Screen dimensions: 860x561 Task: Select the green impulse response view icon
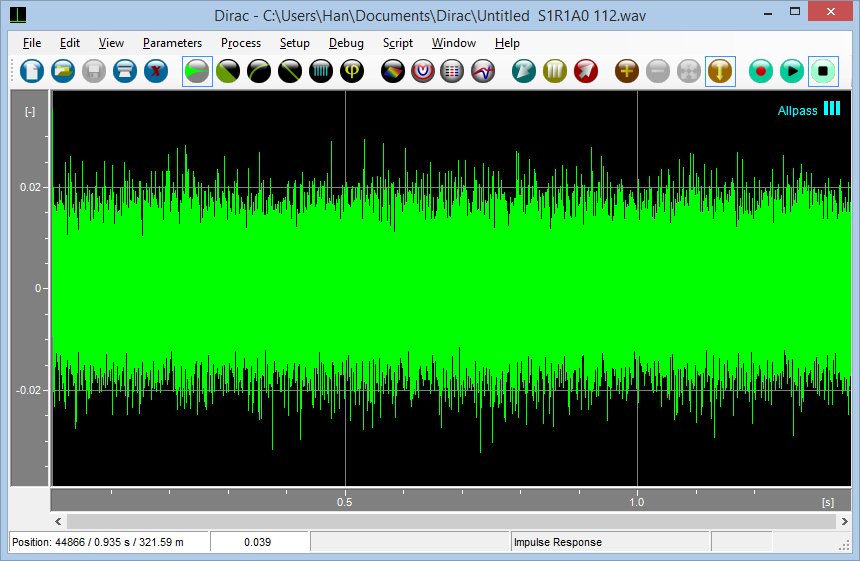(x=197, y=71)
